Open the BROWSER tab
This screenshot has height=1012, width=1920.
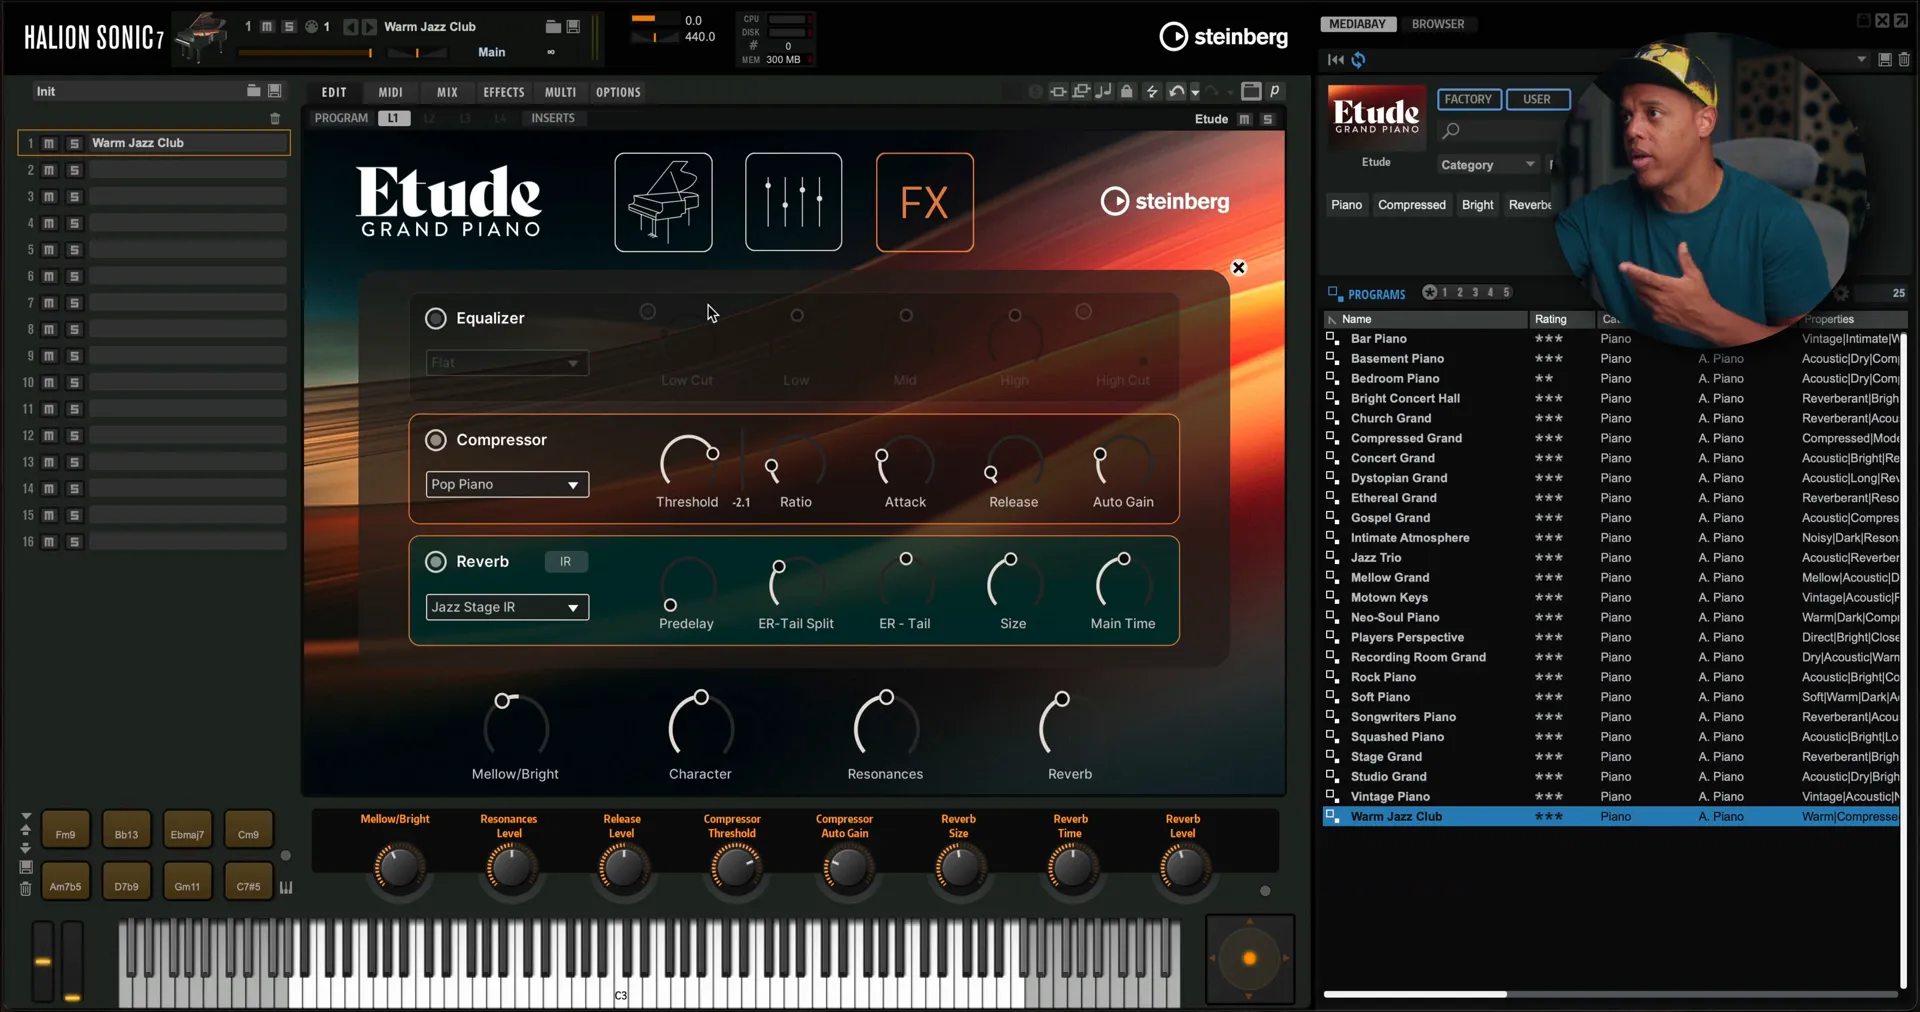coord(1437,24)
